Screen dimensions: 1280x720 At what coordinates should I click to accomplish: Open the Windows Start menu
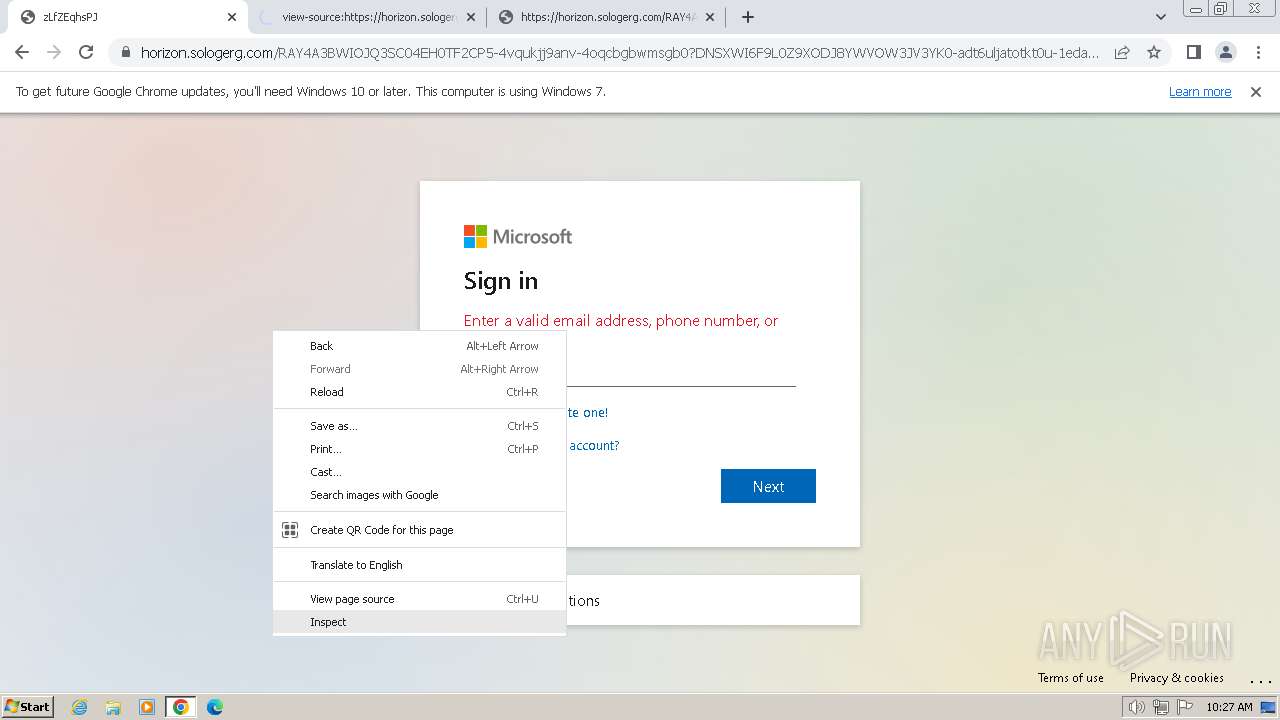point(27,706)
